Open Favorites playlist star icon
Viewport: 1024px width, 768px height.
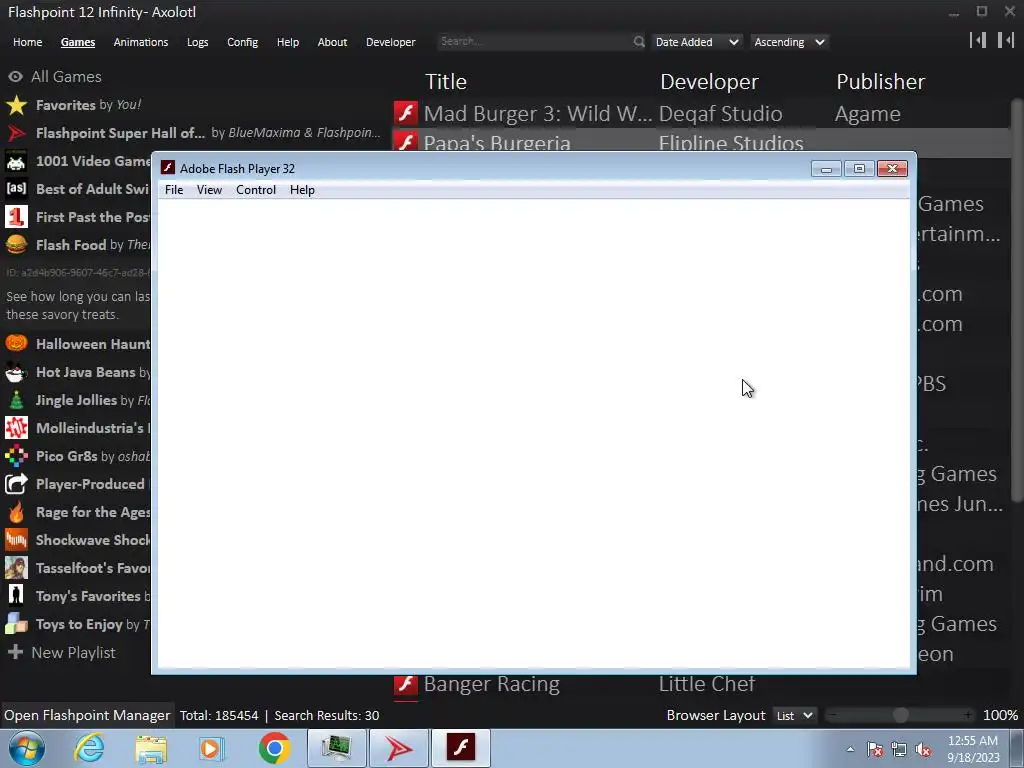16,105
